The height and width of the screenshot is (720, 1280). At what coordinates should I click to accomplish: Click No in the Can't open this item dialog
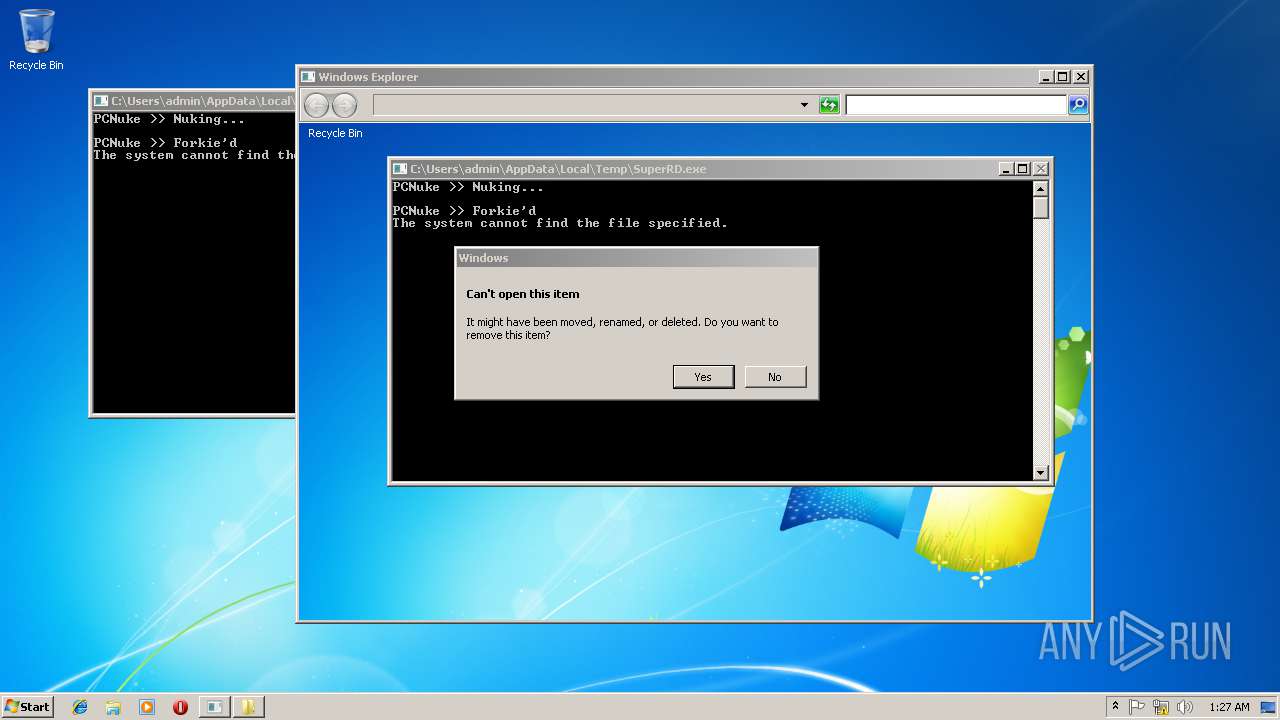click(775, 377)
